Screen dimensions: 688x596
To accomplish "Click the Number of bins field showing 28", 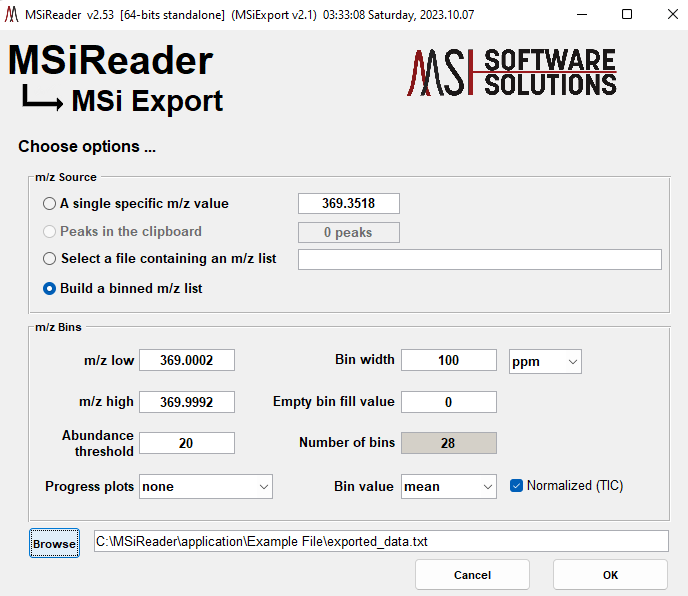I will coord(449,443).
